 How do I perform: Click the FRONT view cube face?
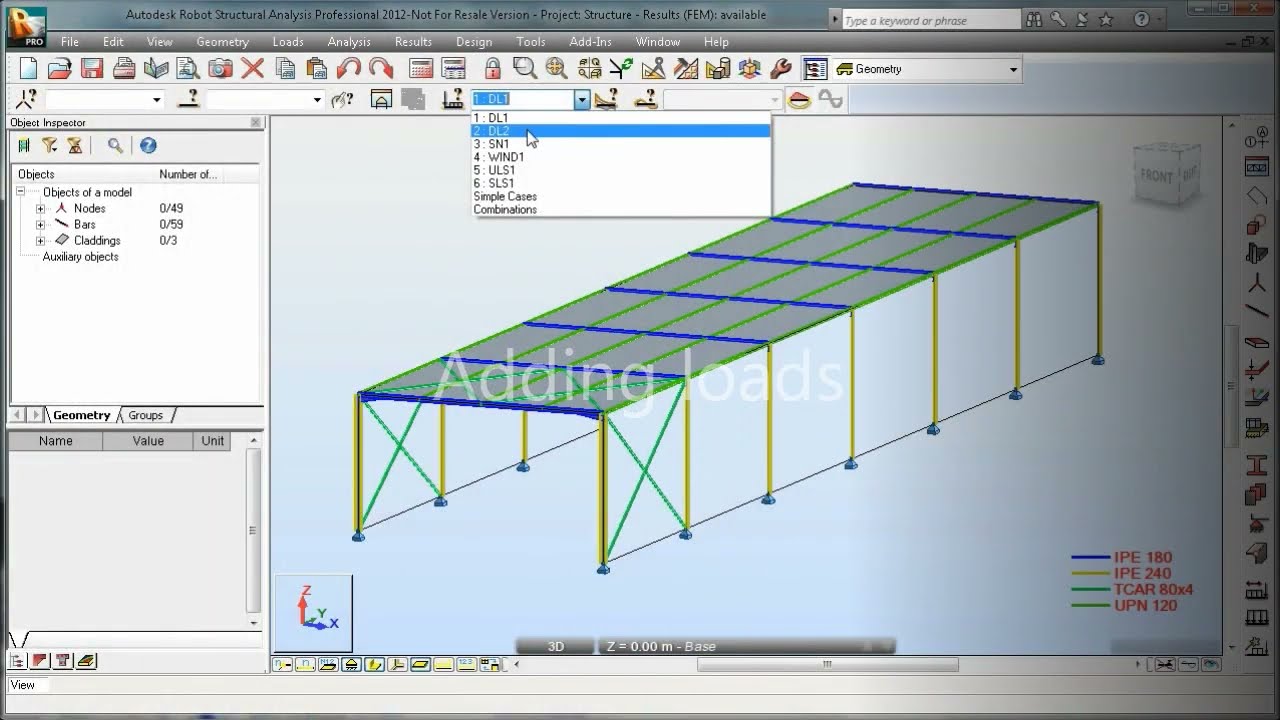click(x=1156, y=176)
